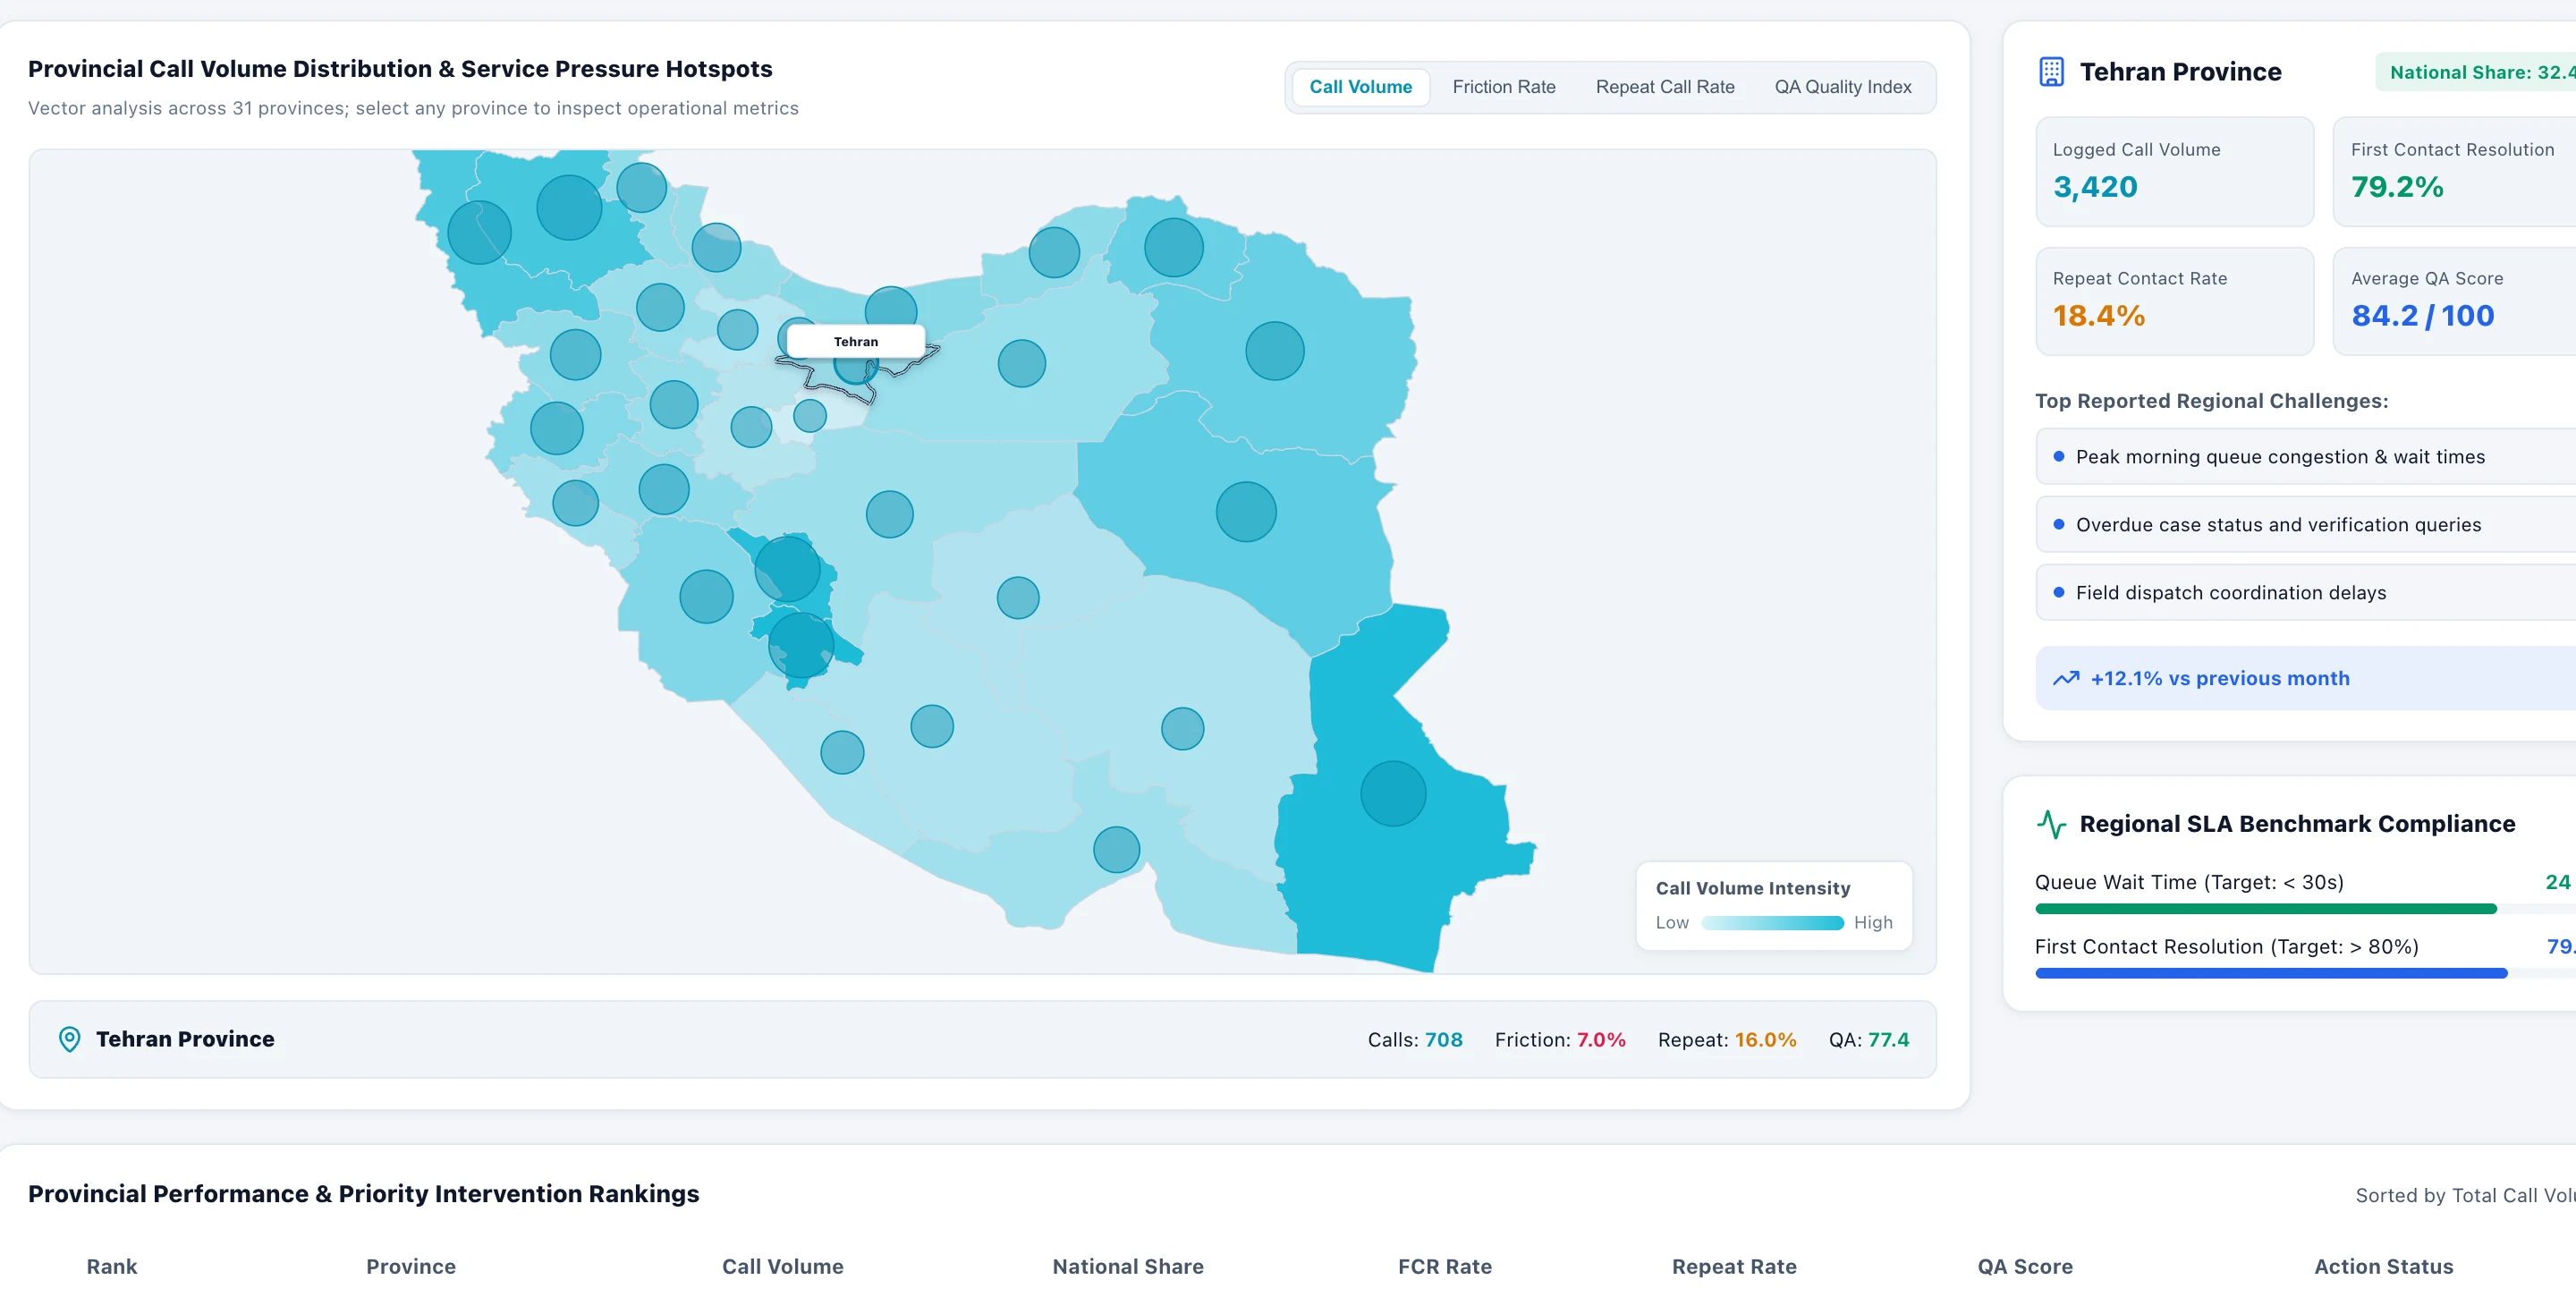Click the FCR Rate column header
The height and width of the screenshot is (1297, 2576).
click(1445, 1266)
